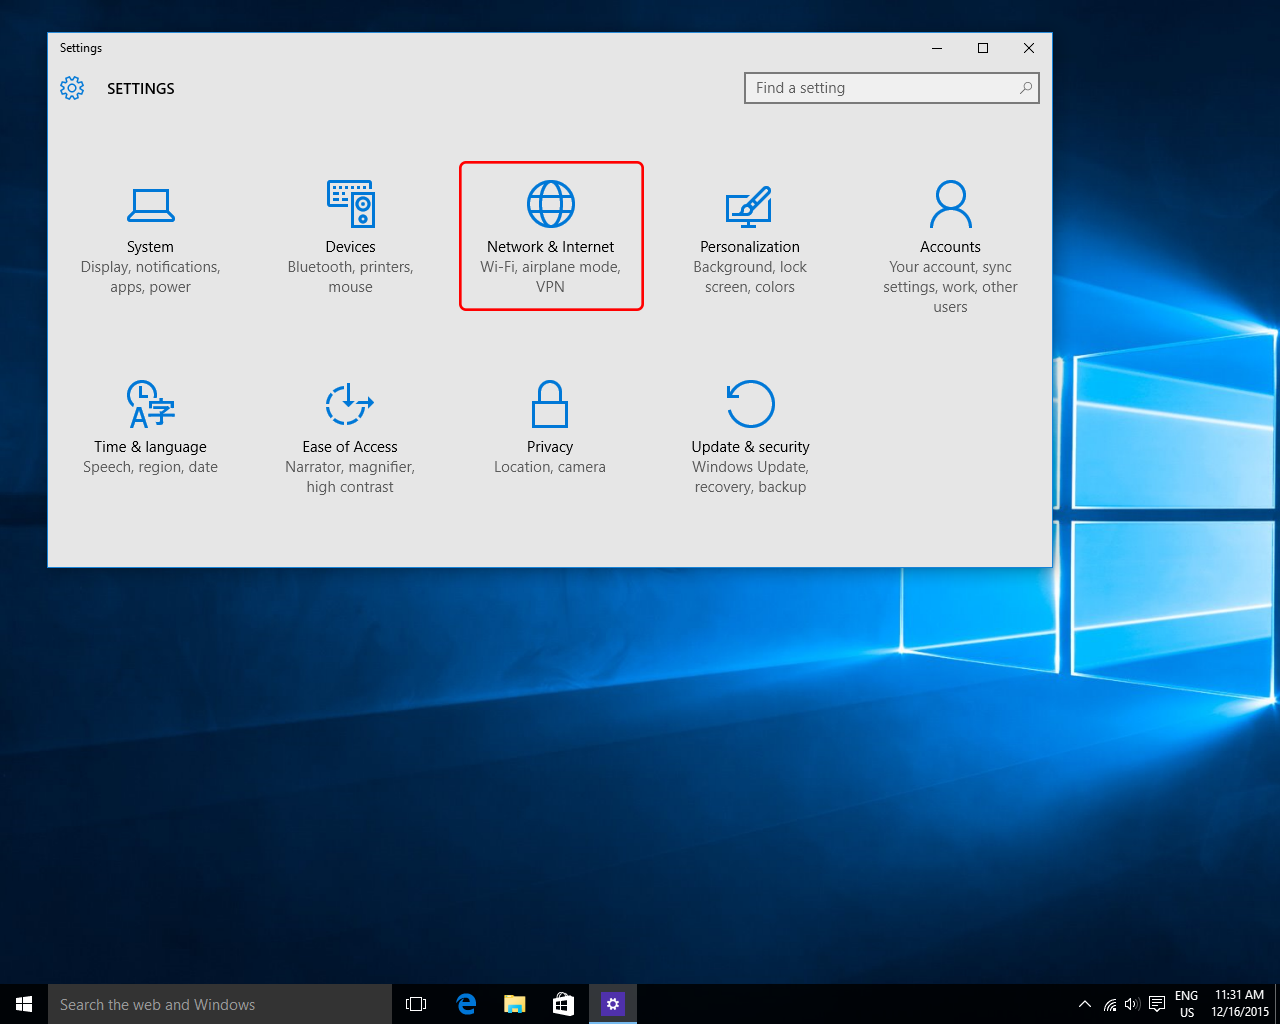Click 'Location, camera' description
The width and height of the screenshot is (1280, 1024).
tap(550, 467)
